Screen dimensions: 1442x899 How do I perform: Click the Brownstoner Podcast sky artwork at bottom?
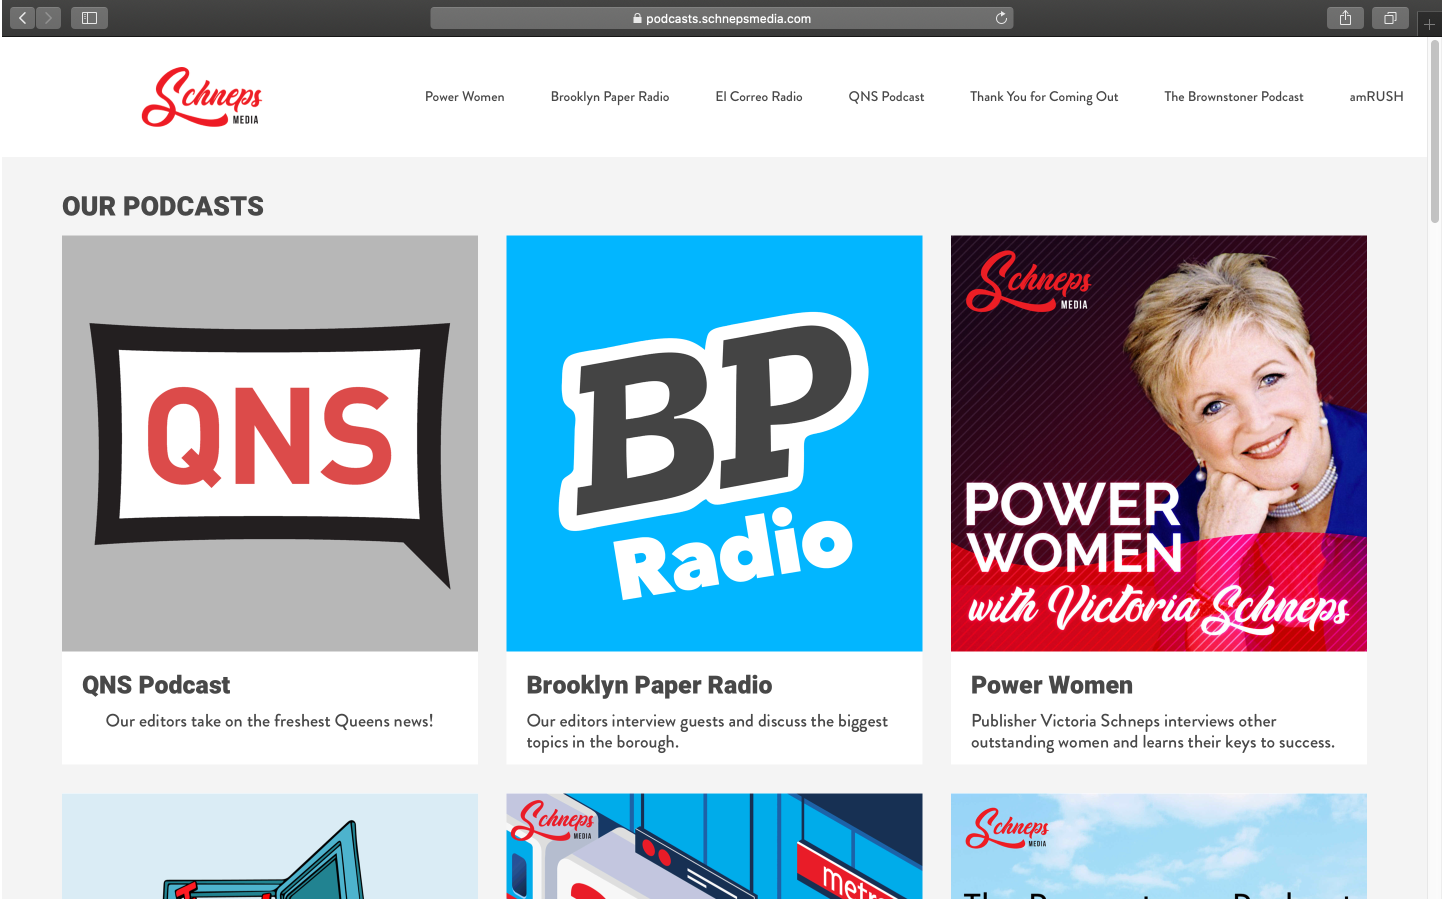(x=1159, y=846)
